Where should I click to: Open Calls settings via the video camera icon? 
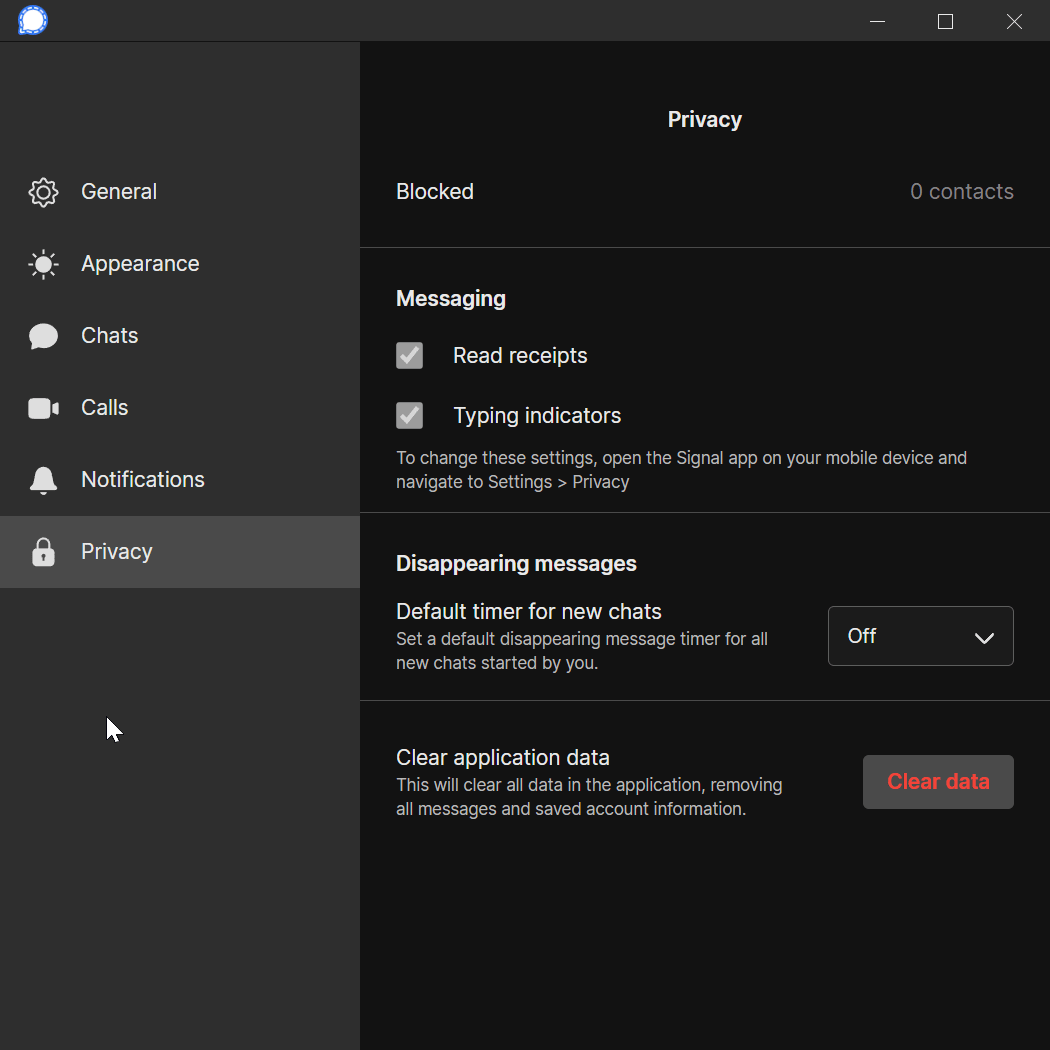point(43,408)
